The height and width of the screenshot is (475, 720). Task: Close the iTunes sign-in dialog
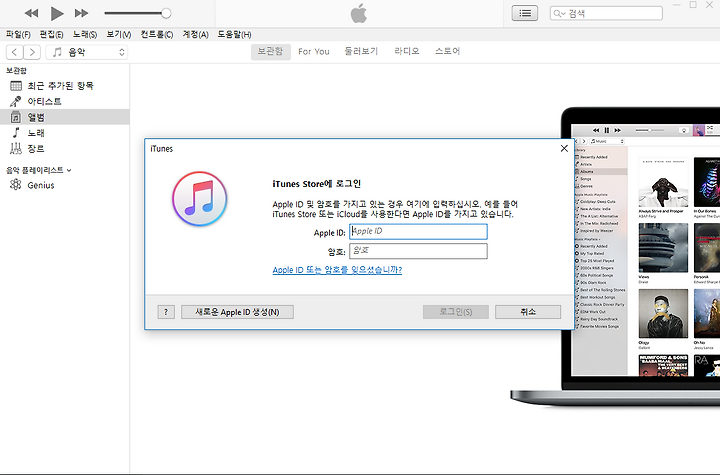pos(564,148)
